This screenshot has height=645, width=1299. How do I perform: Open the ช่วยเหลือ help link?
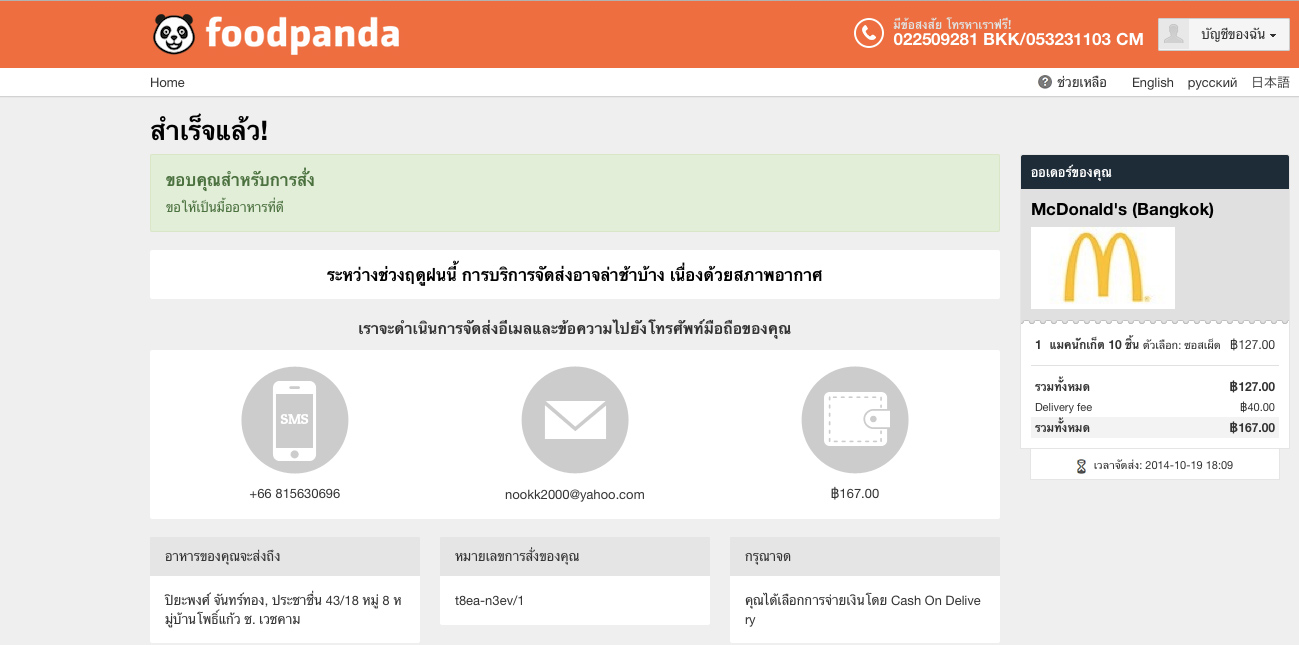coord(1081,83)
